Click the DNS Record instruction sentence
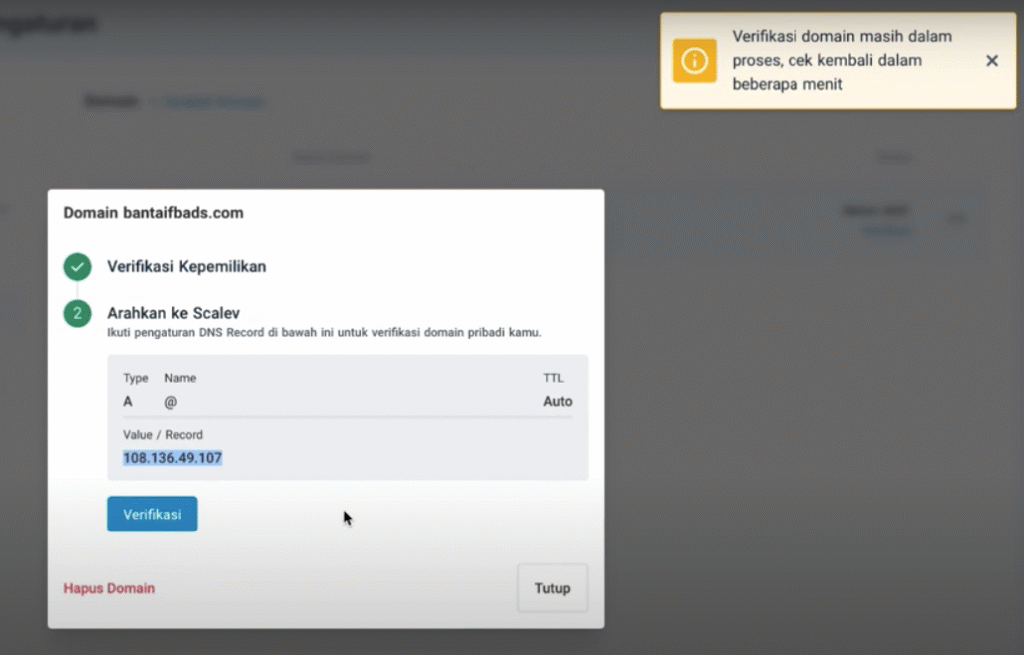The width and height of the screenshot is (1024, 655). [x=325, y=332]
